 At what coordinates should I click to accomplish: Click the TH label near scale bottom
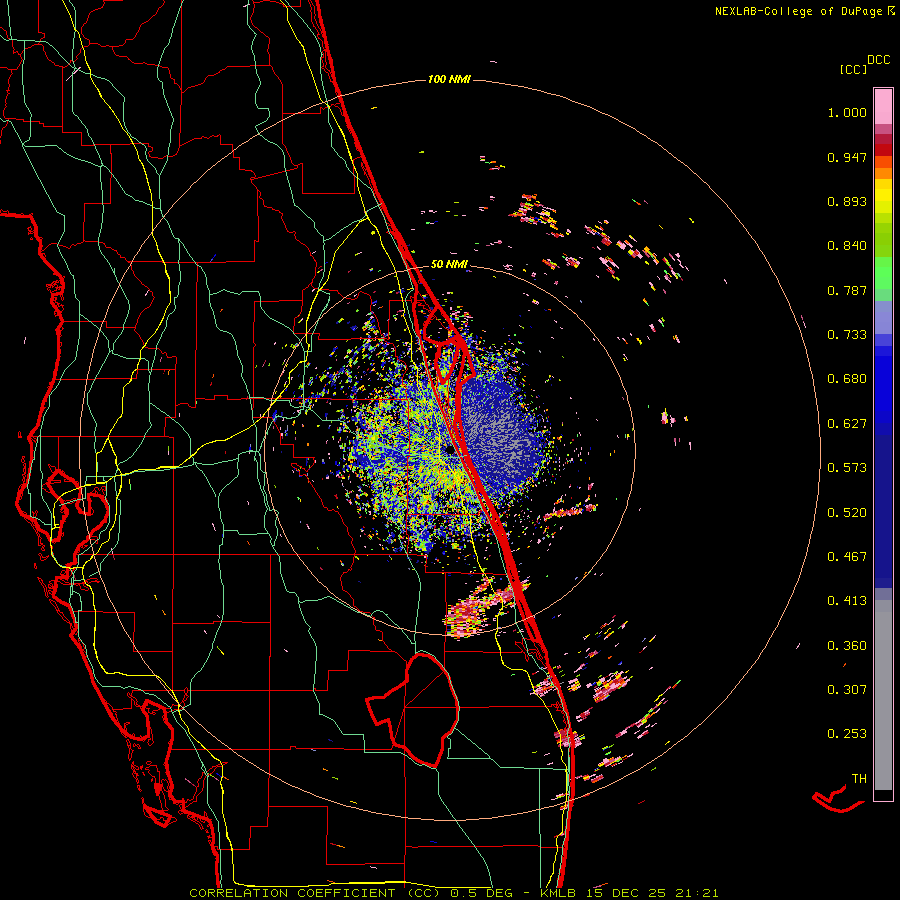(859, 779)
